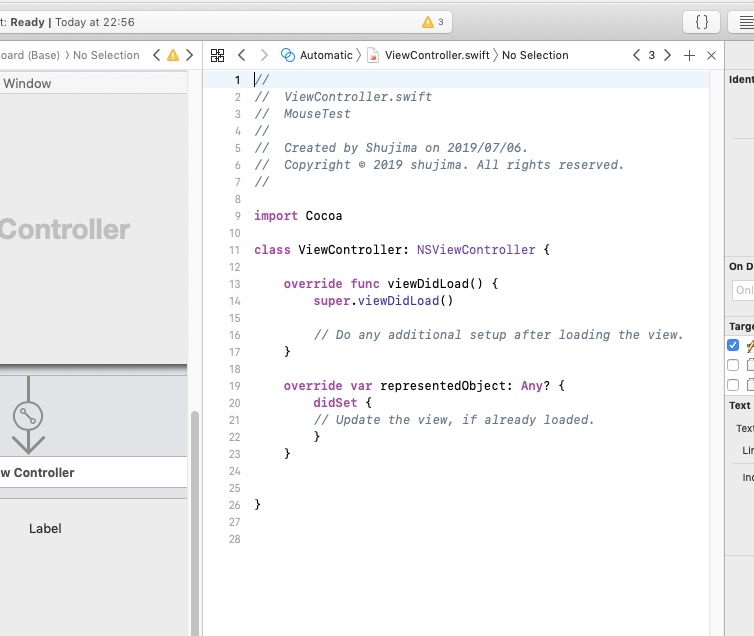Image resolution: width=754 pixels, height=636 pixels.
Task: Click the didSet keyword
Action: coord(335,403)
